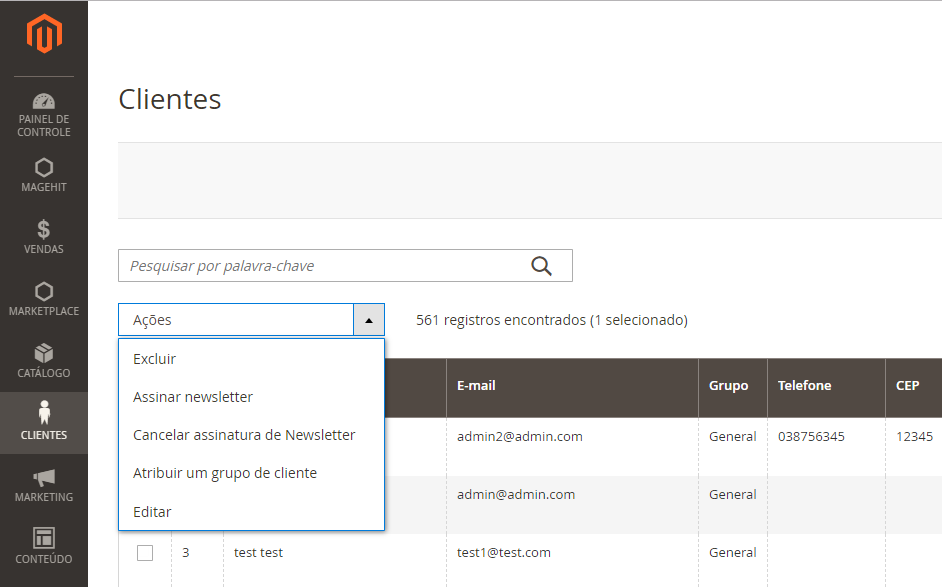This screenshot has width=942, height=587.
Task: Choose Editar from the actions menu
Action: 251,512
